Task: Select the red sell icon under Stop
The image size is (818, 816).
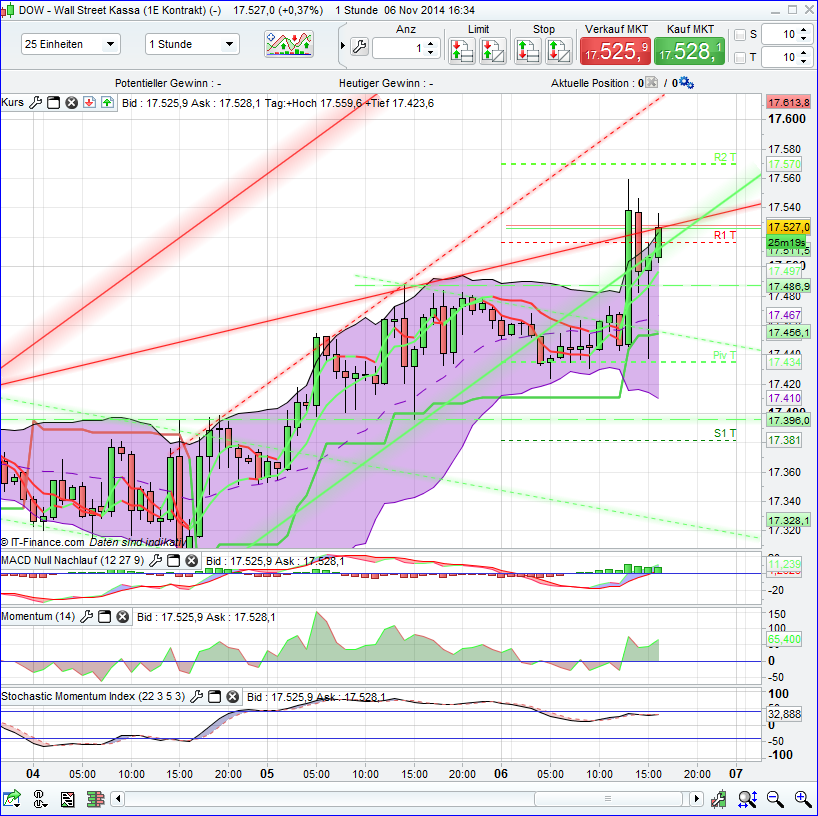Action: pyautogui.click(x=528, y=49)
